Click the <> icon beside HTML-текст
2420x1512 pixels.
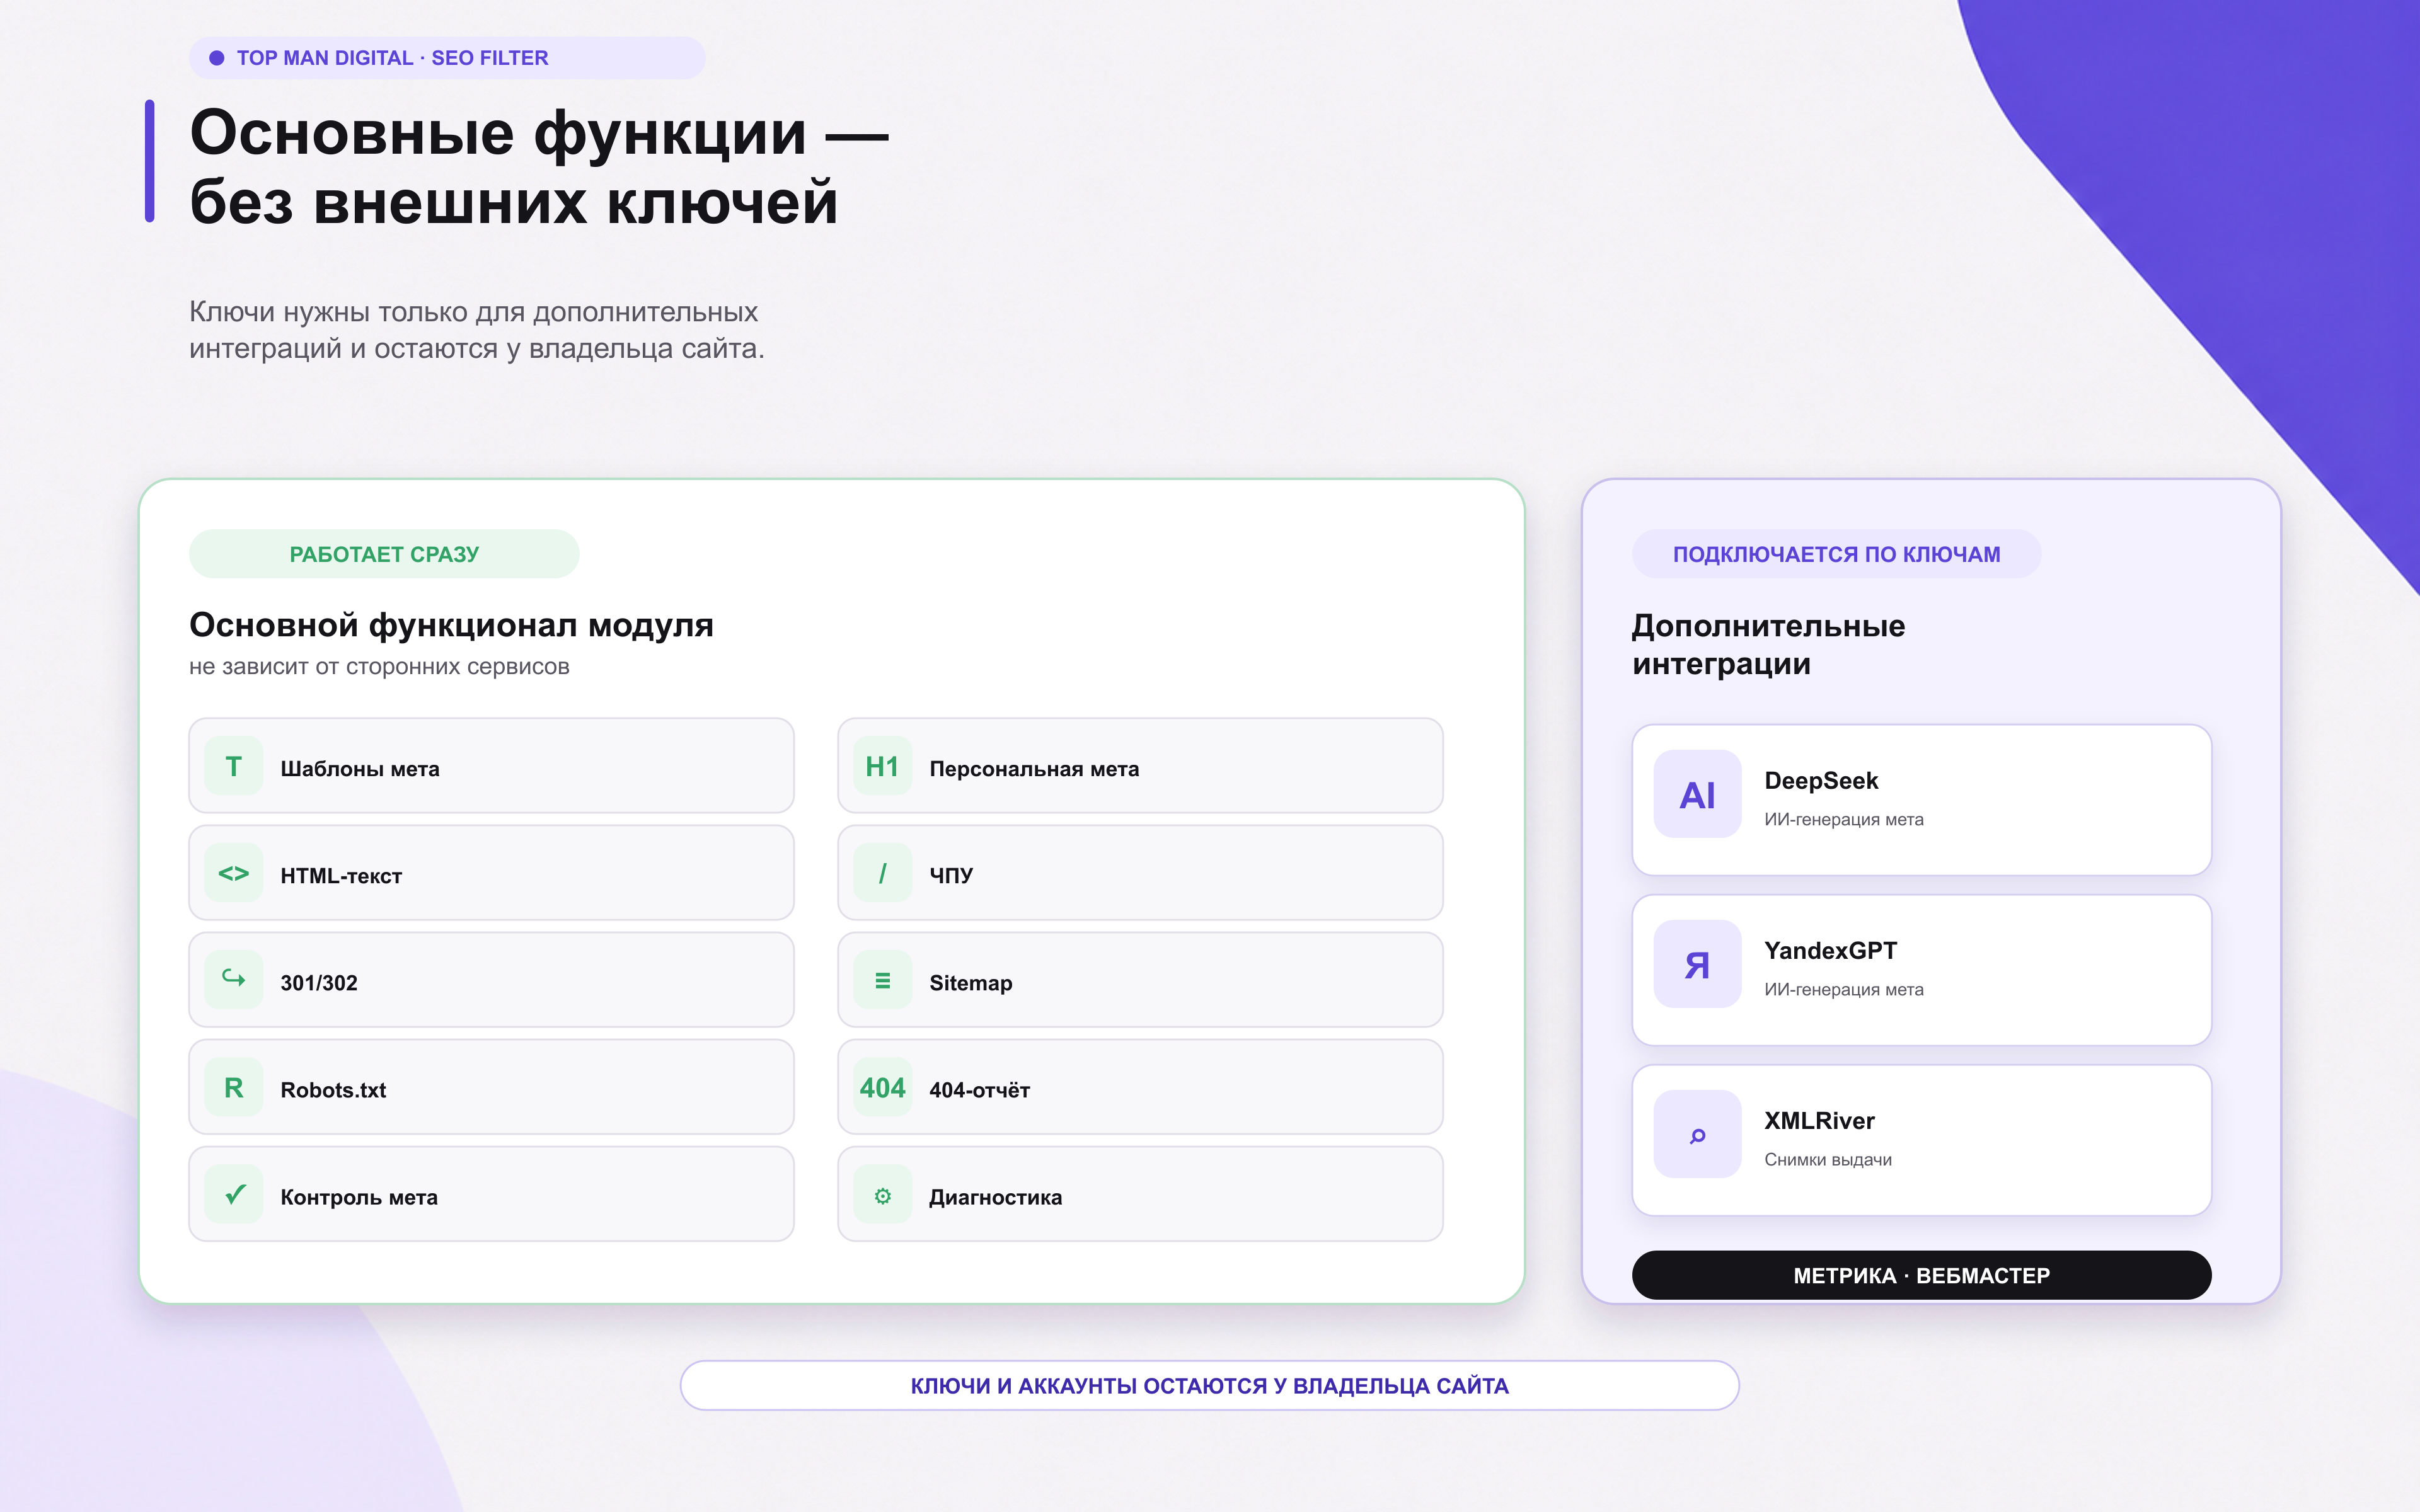coord(233,873)
